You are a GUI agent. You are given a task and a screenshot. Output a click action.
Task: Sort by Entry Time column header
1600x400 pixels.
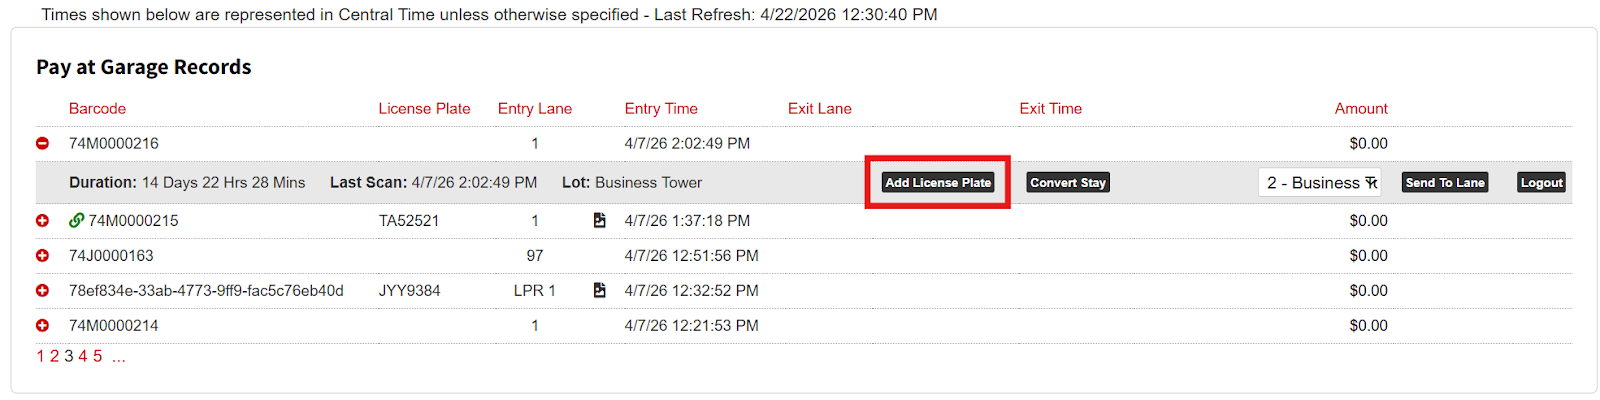pyautogui.click(x=661, y=109)
